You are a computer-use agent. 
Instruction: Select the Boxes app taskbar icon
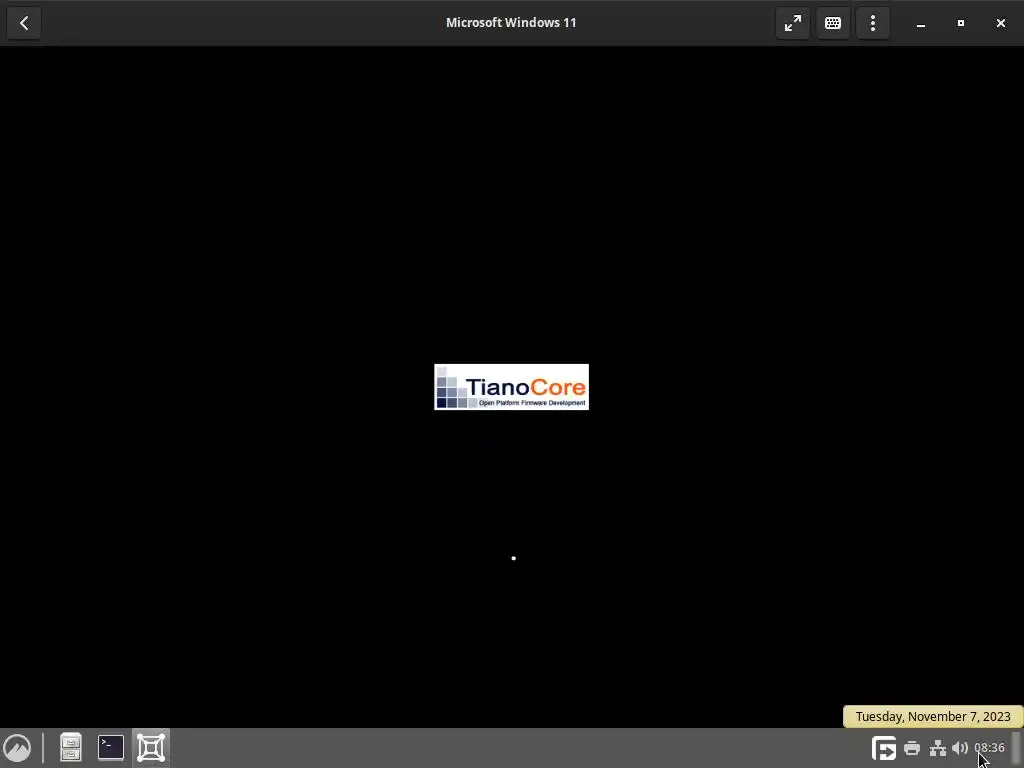tap(151, 748)
